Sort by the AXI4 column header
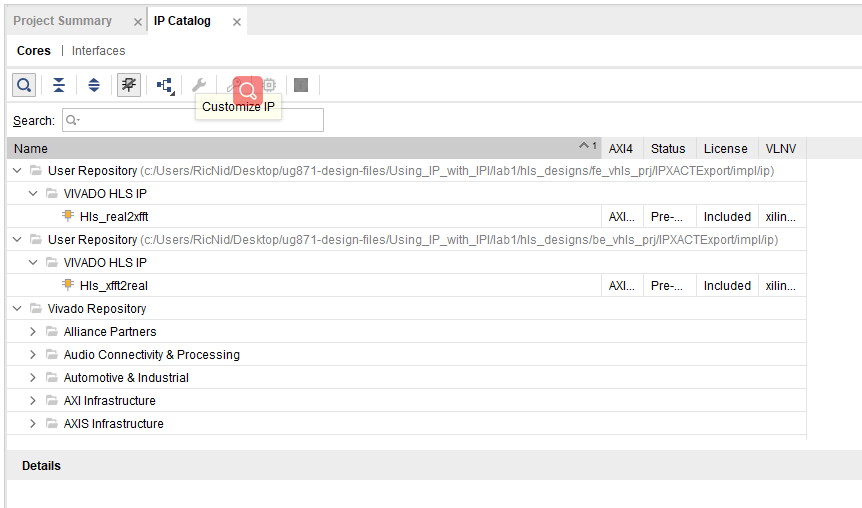 point(621,148)
